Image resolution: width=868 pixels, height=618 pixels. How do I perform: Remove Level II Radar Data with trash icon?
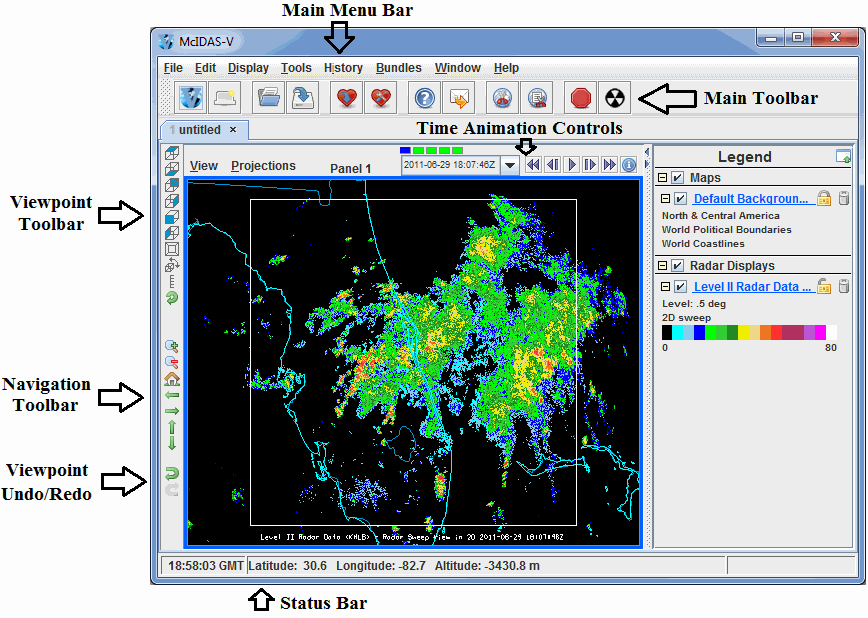coord(844,286)
